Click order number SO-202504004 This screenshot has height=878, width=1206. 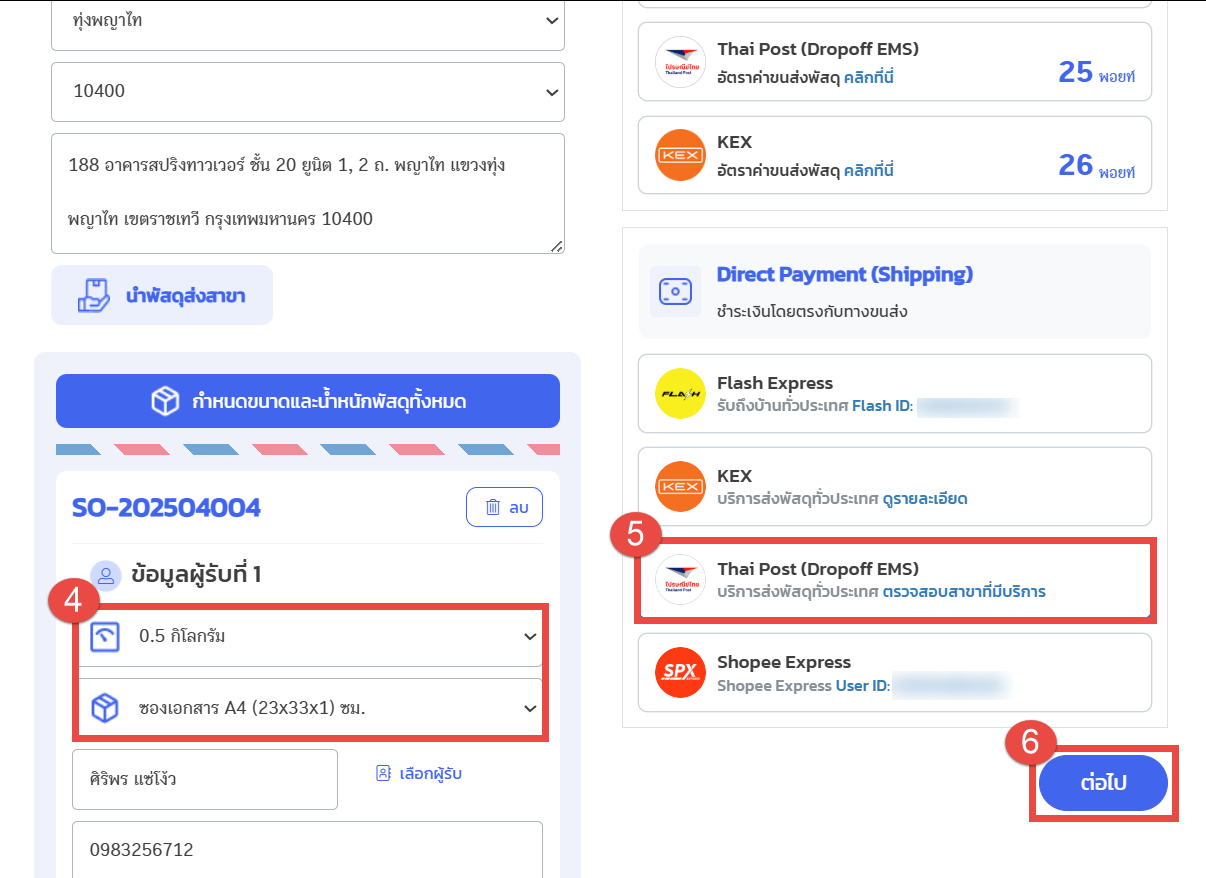coord(166,507)
